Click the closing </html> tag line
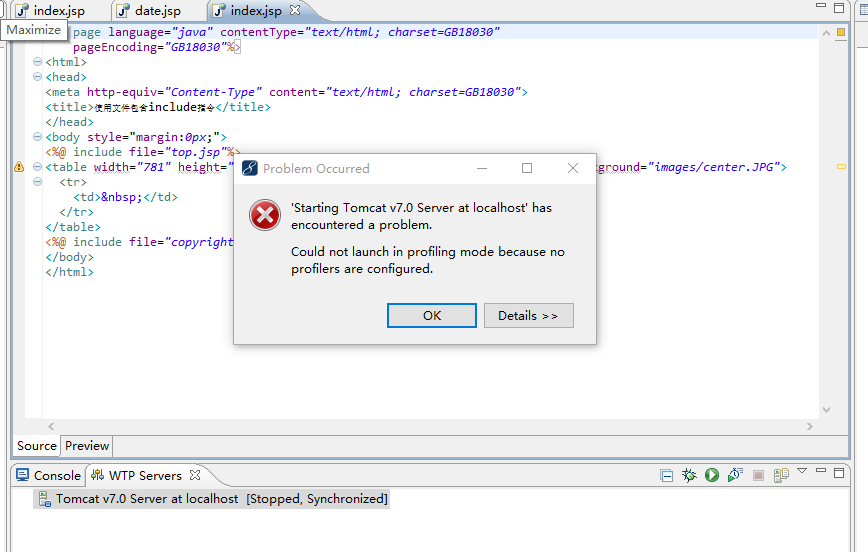The height and width of the screenshot is (552, 868). click(x=70, y=272)
